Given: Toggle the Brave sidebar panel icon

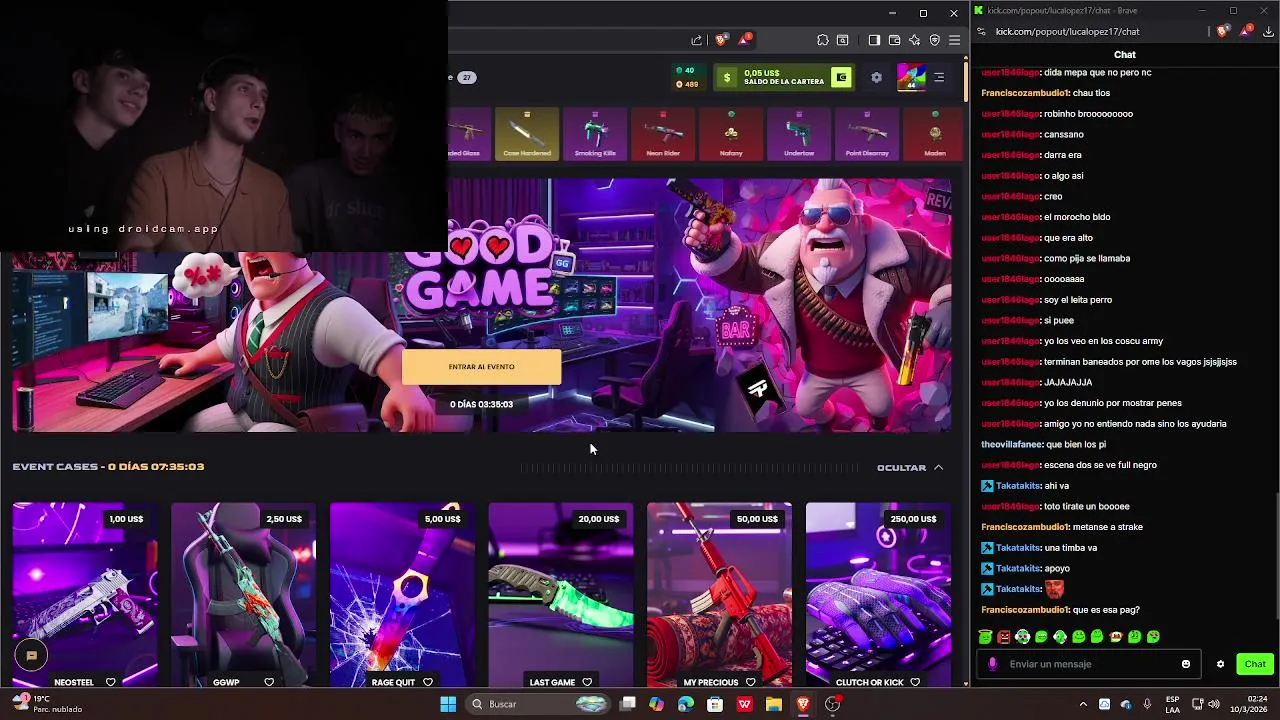Looking at the screenshot, I should point(874,40).
